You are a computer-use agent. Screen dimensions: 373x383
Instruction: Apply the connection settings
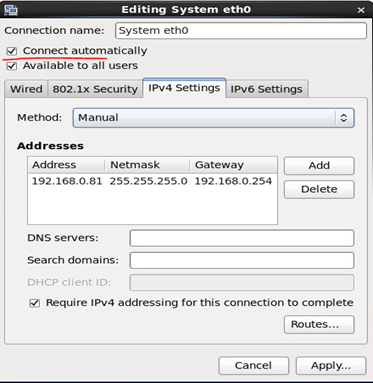[331, 366]
